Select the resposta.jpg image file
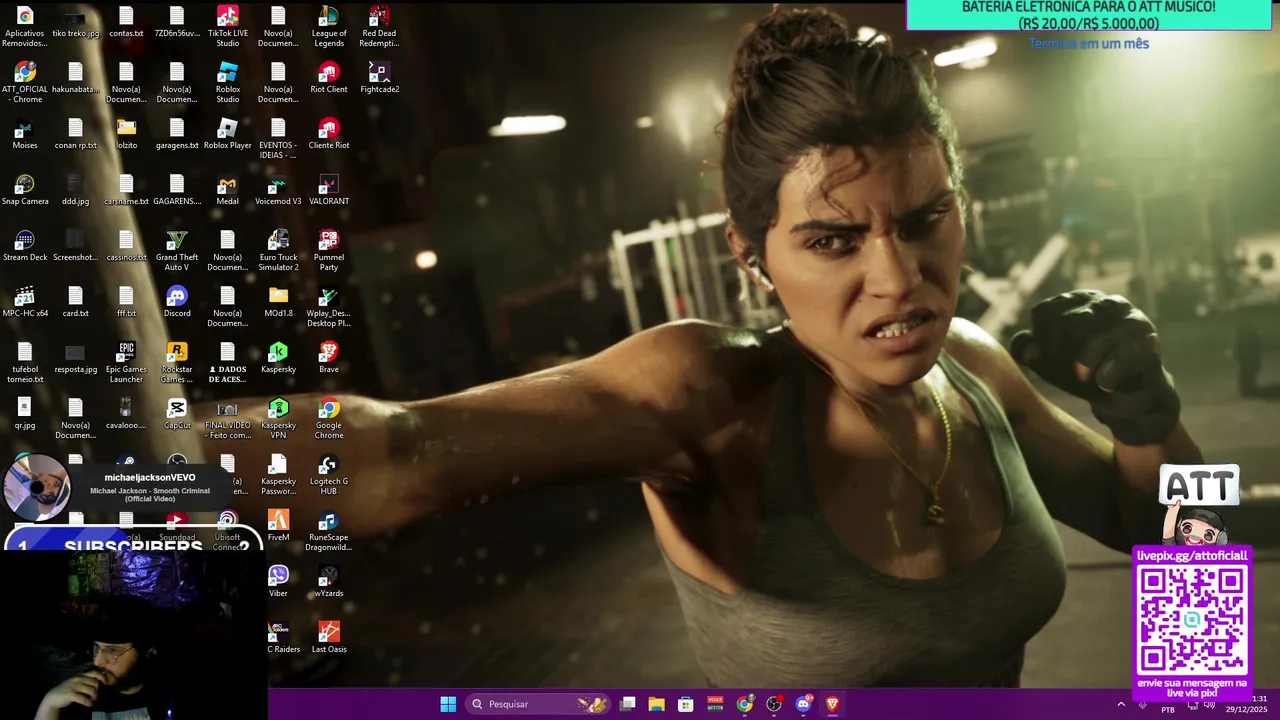 pos(75,358)
